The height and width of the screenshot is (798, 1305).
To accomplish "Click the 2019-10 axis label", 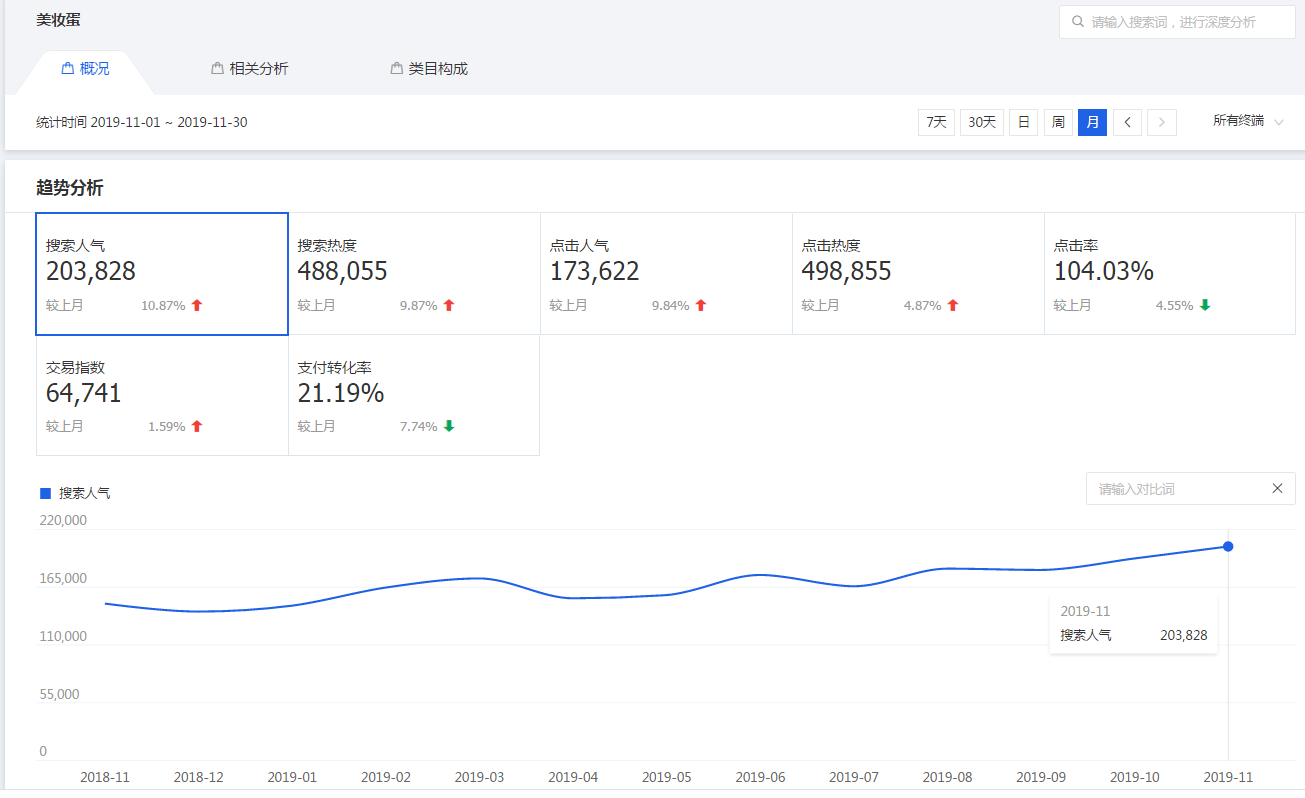I will pos(1135,776).
